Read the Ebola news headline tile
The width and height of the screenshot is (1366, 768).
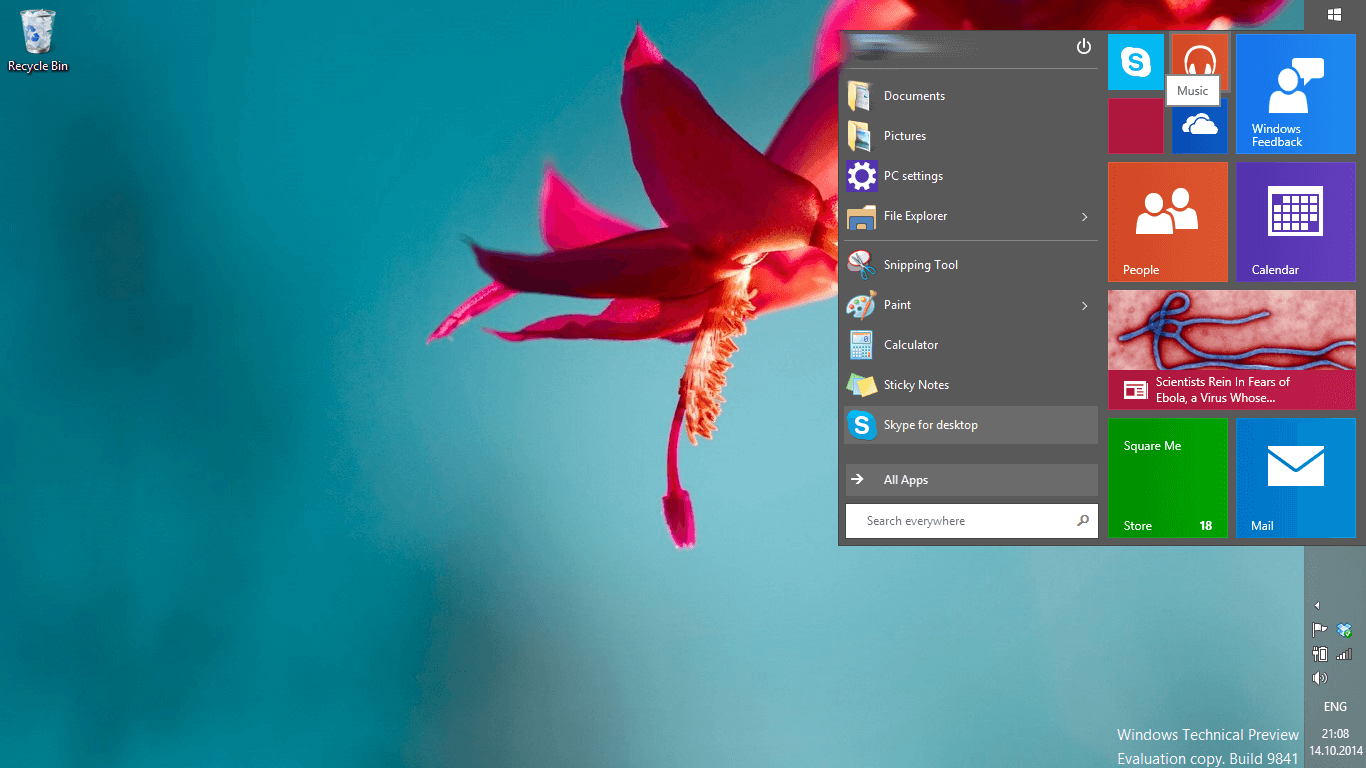tap(1231, 349)
